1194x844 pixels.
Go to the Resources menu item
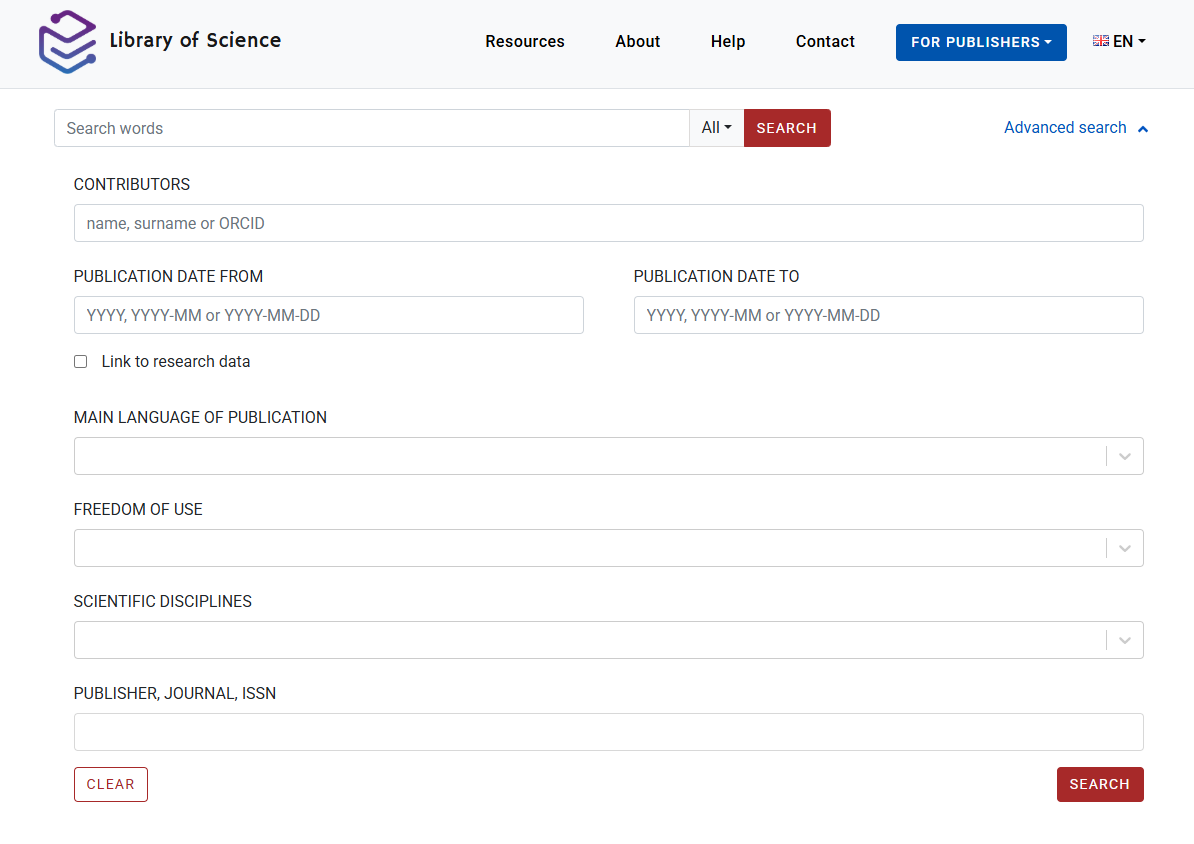525,42
